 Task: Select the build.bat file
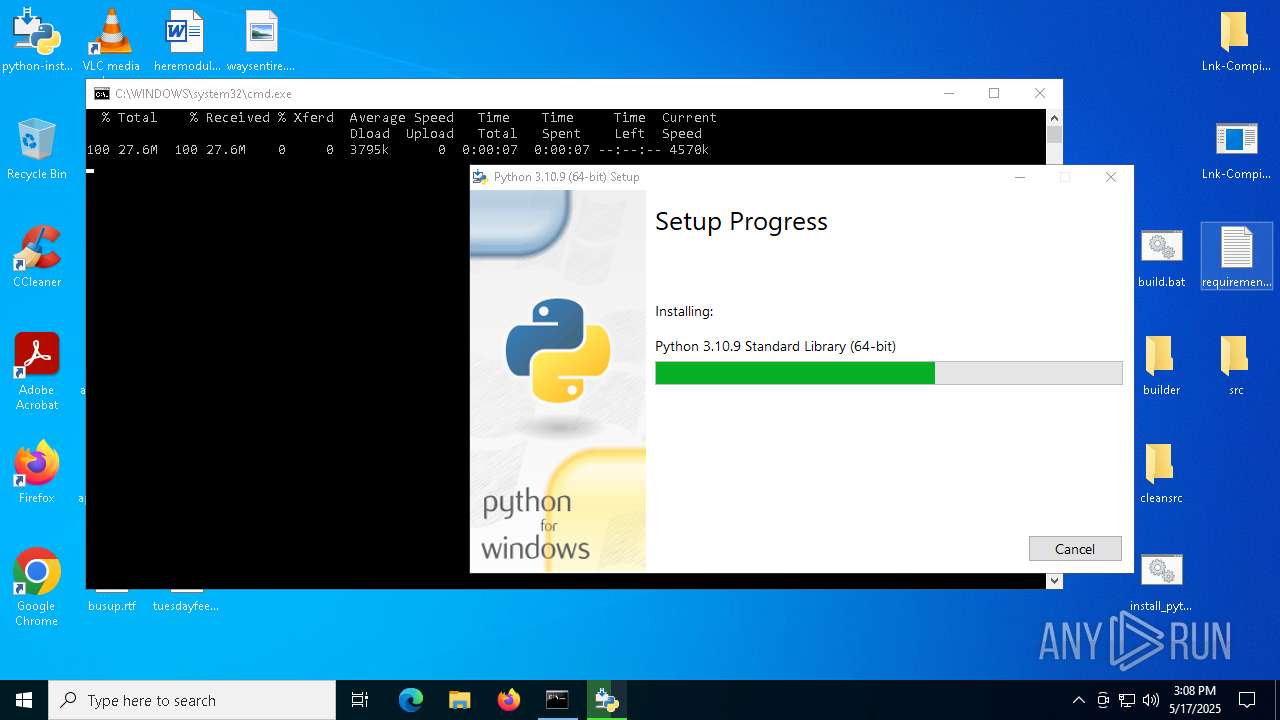click(1161, 256)
